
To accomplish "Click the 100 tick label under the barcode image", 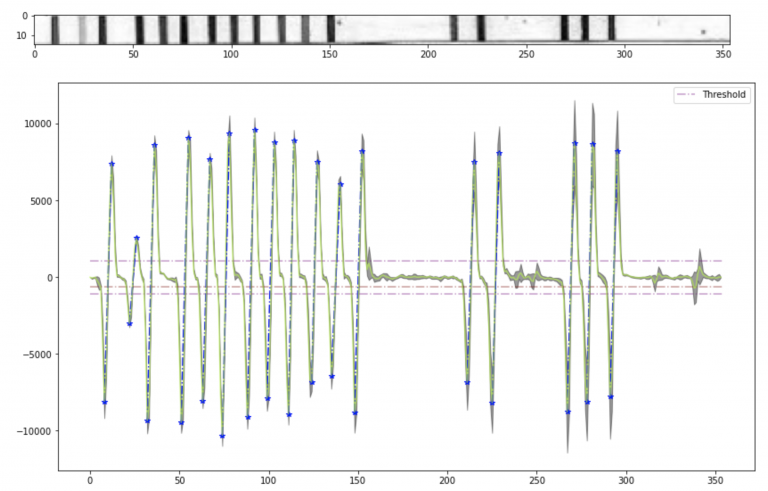I will (231, 54).
